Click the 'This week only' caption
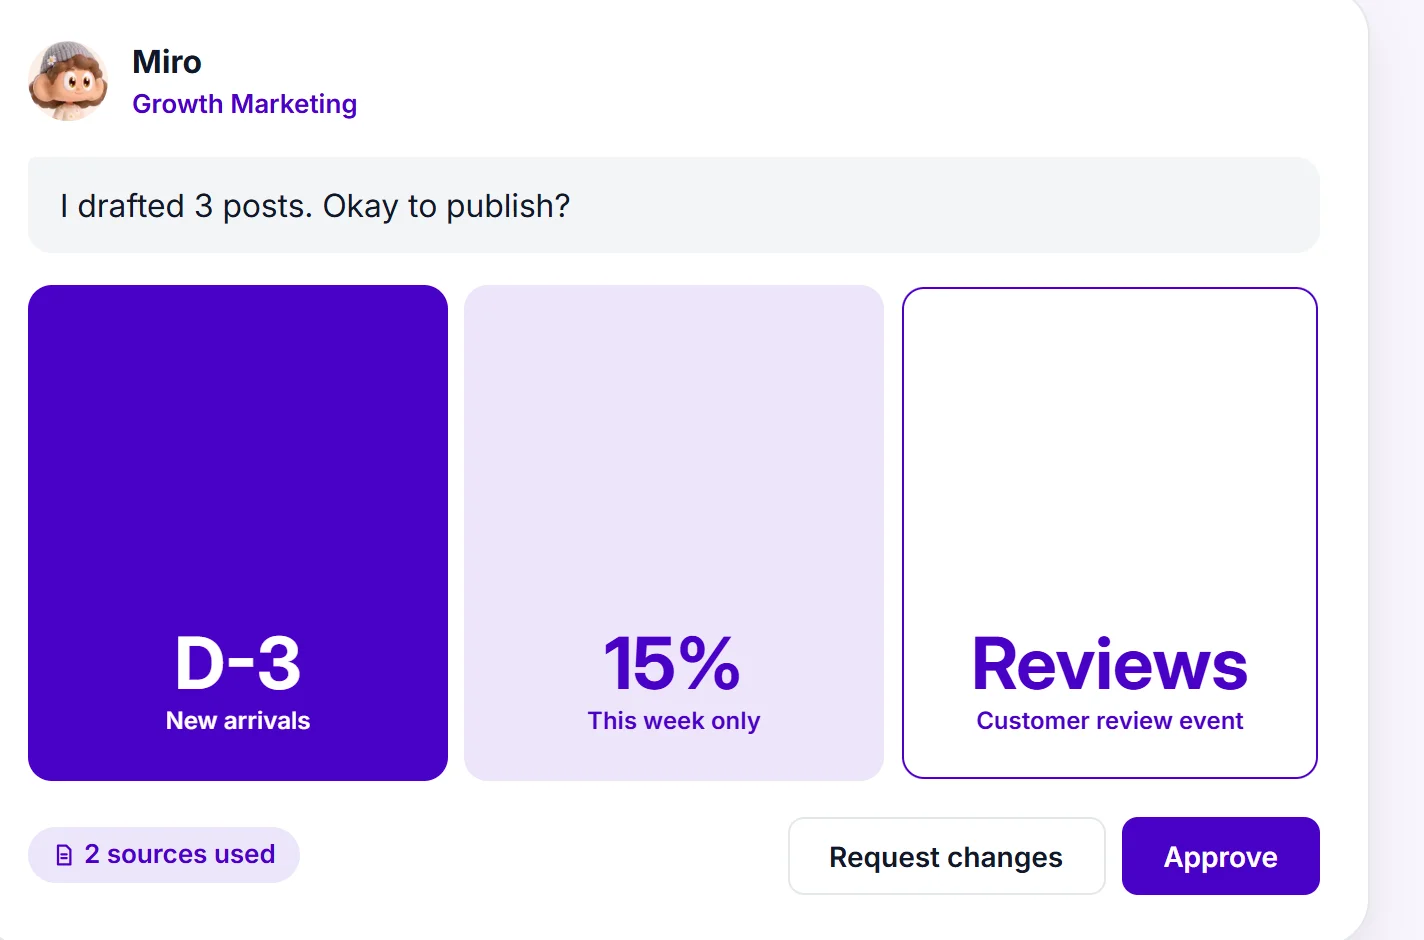The image size is (1424, 940). 674,721
